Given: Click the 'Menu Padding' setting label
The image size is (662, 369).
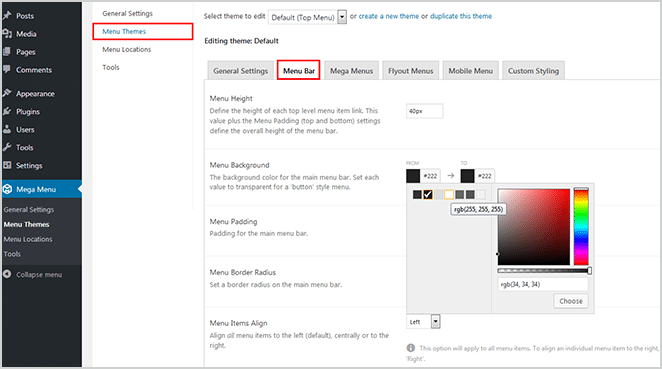Looking at the screenshot, I should point(233,222).
